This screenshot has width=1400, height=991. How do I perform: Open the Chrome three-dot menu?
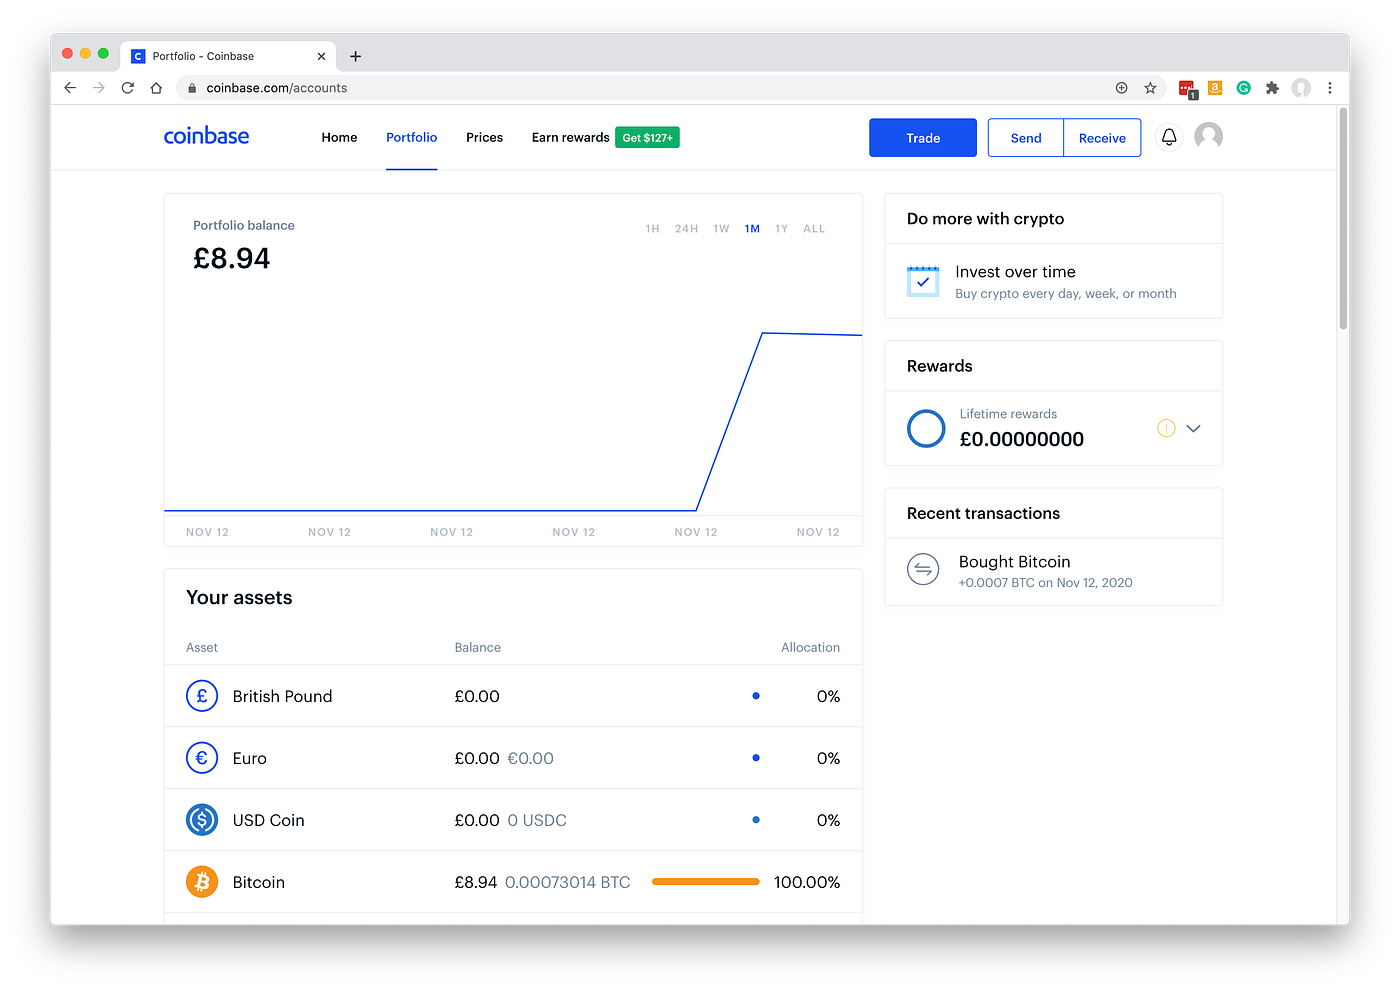tap(1330, 88)
